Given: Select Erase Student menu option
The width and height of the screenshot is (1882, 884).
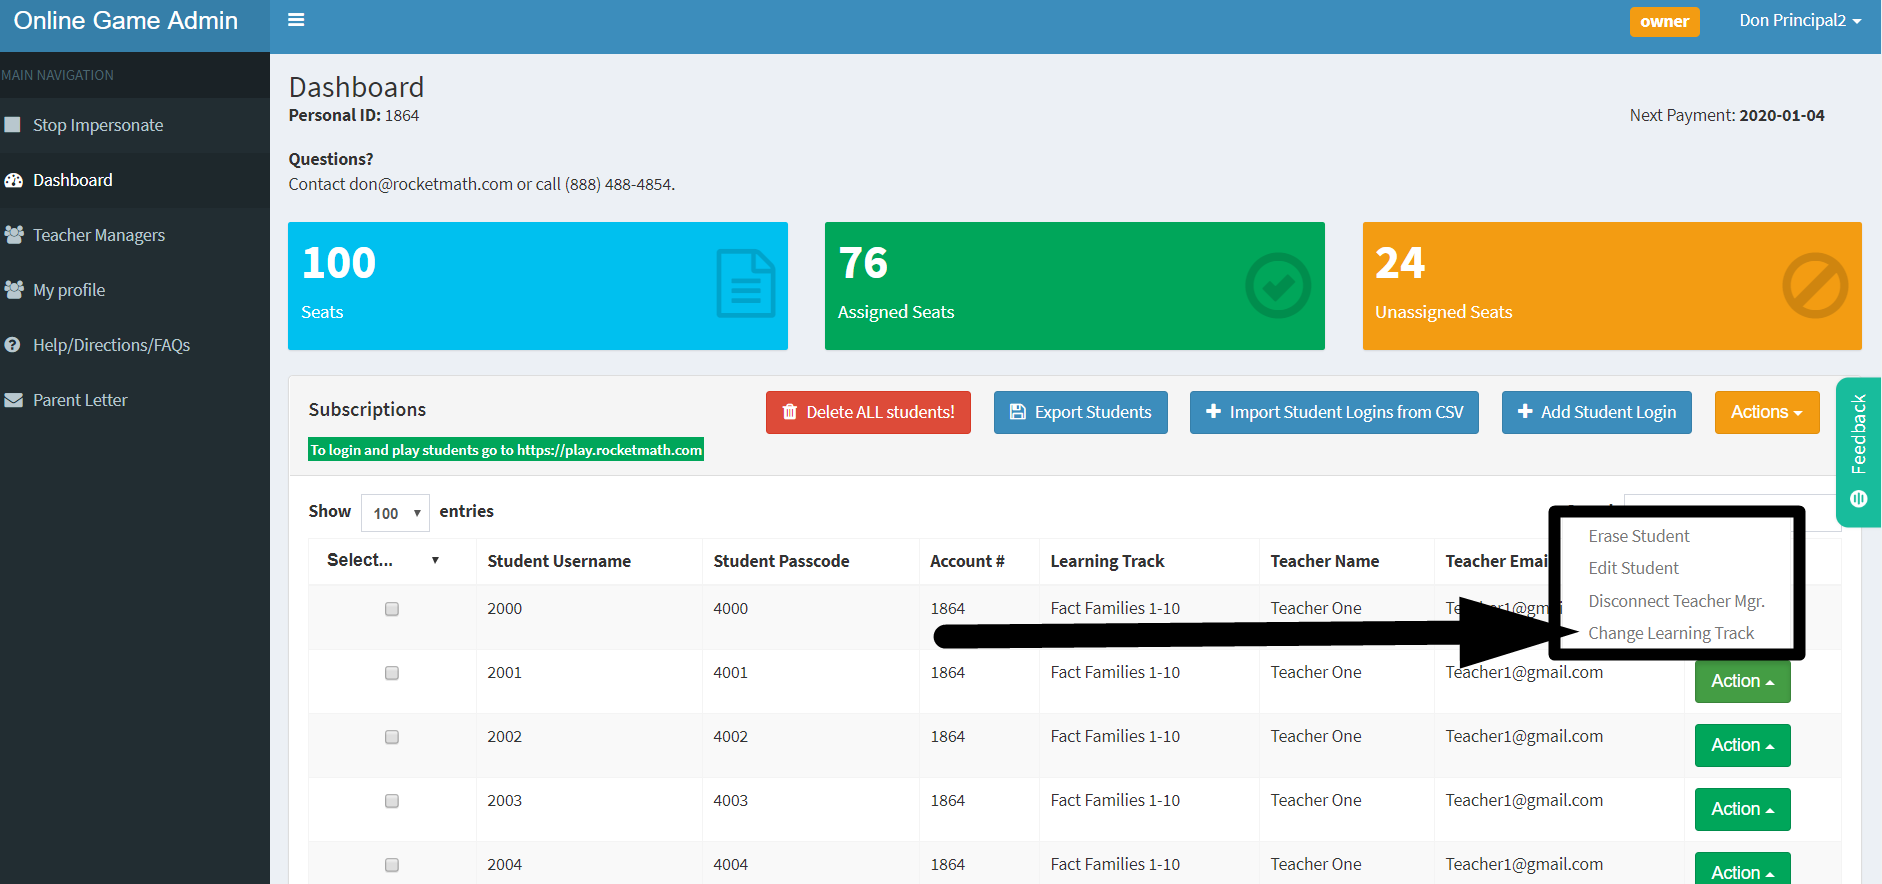Looking at the screenshot, I should (1638, 536).
